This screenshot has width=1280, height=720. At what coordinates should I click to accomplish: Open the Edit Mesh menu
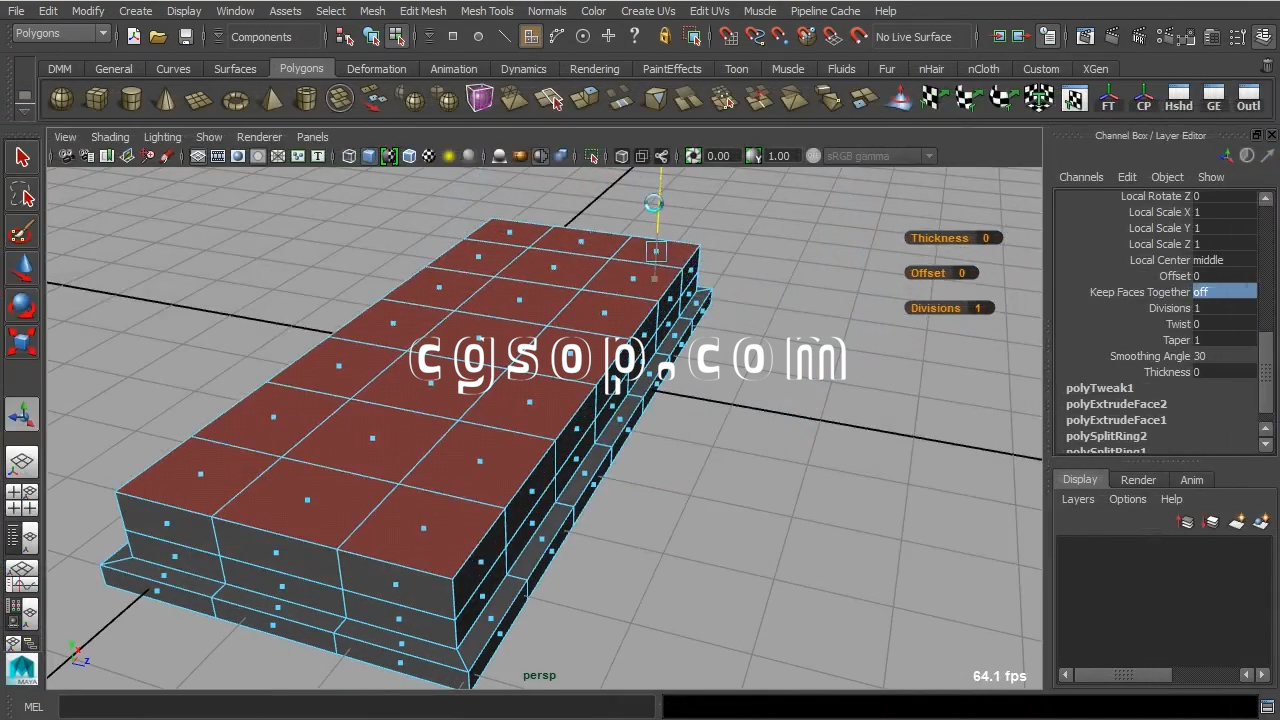pos(422,11)
